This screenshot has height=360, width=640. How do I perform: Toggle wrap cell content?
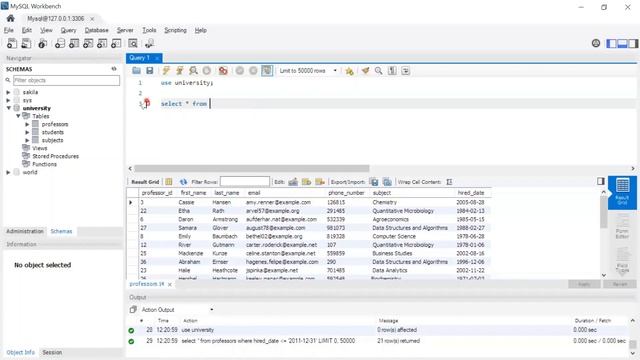tap(449, 182)
